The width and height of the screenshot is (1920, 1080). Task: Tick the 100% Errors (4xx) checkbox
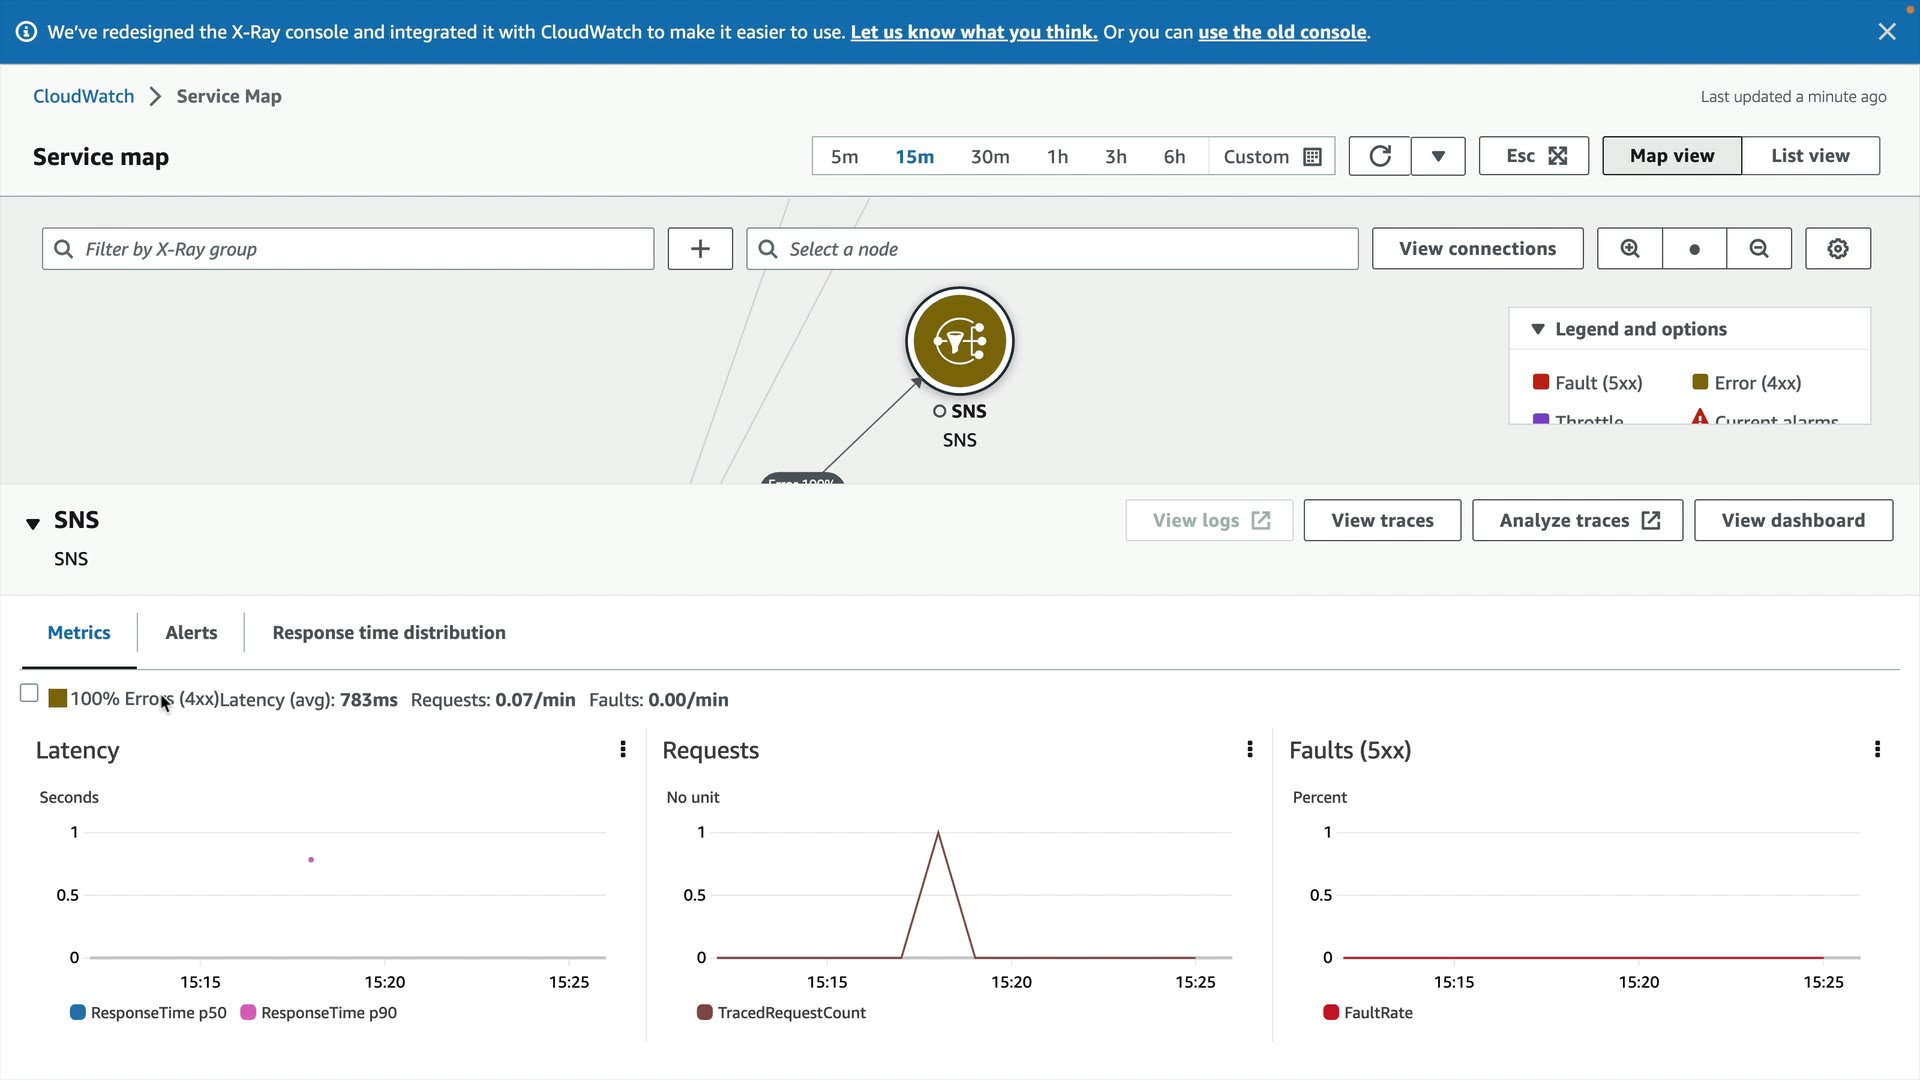[x=29, y=693]
